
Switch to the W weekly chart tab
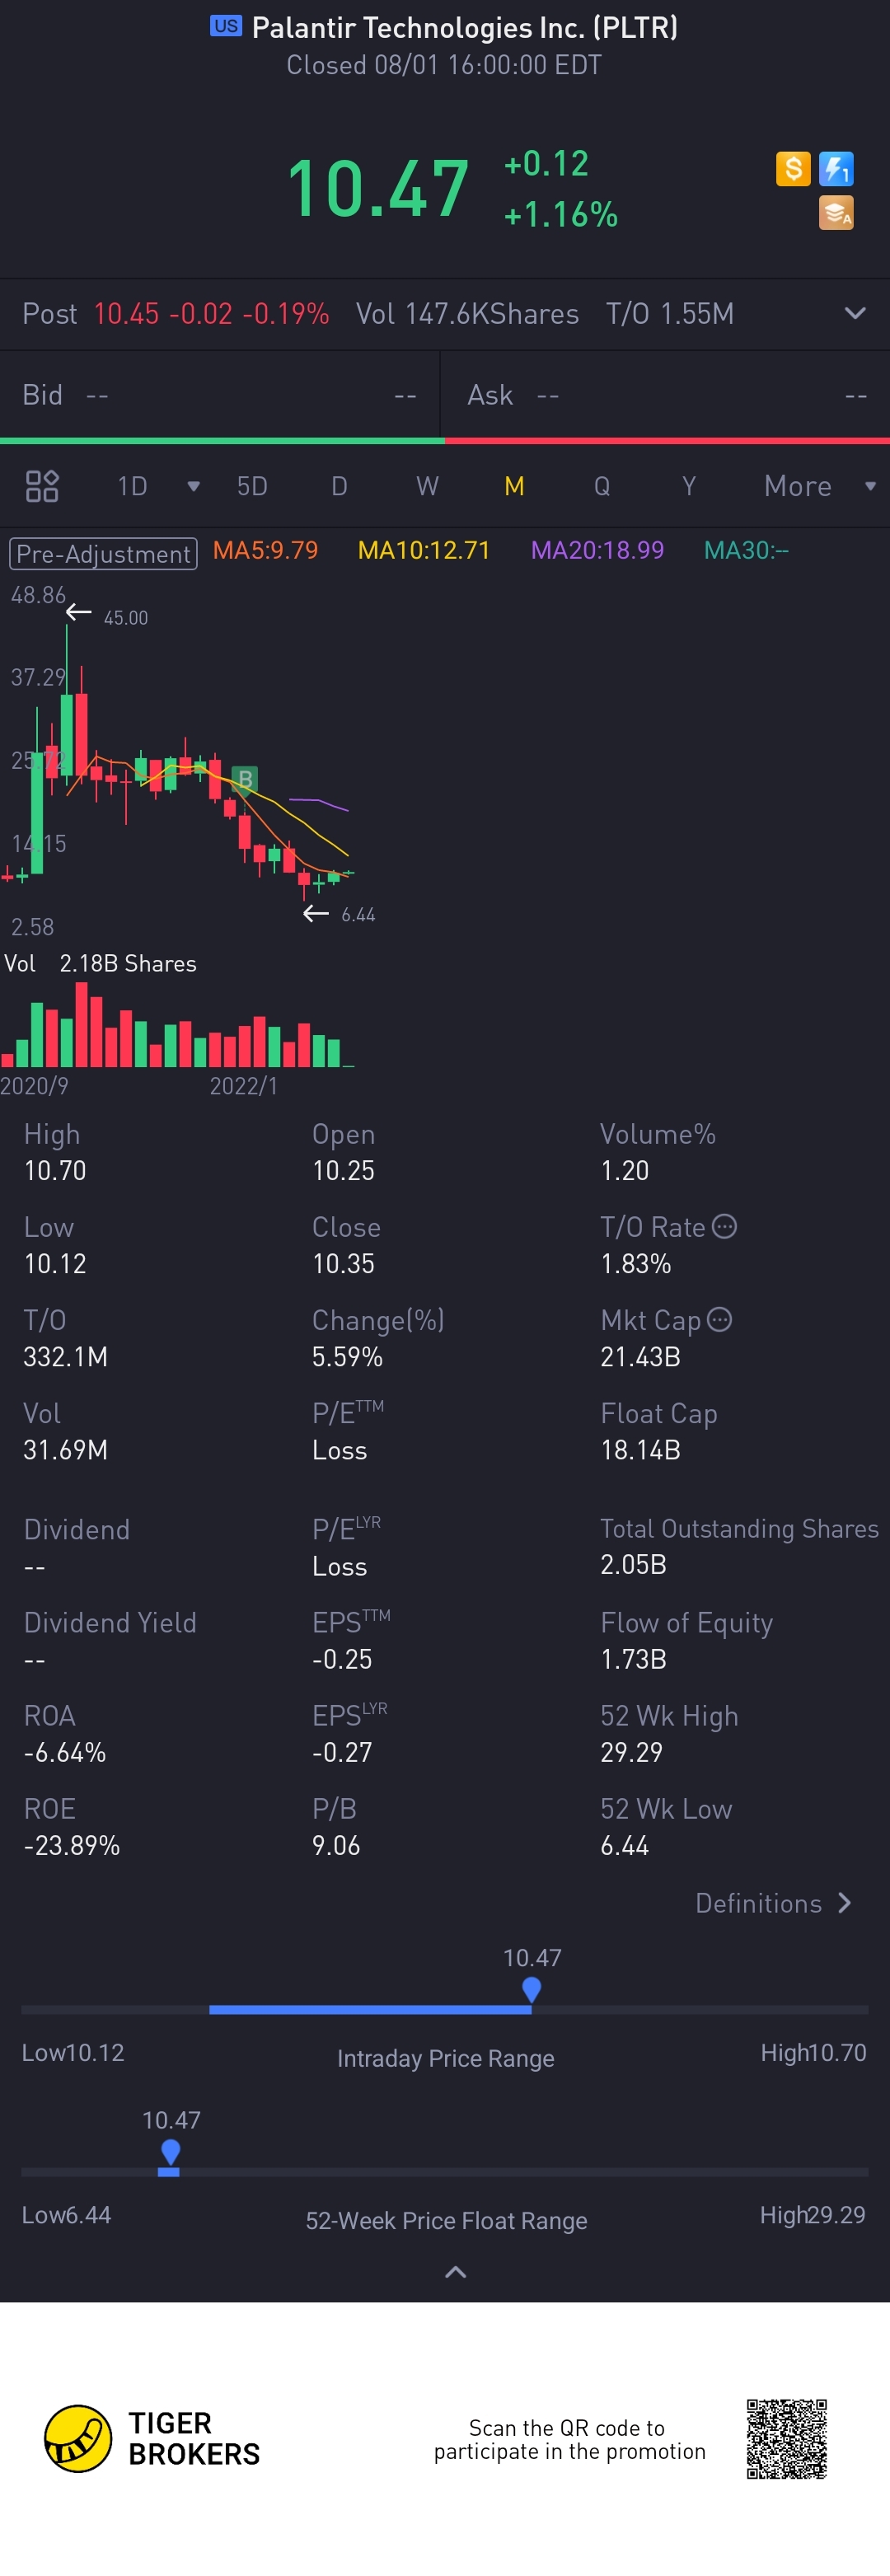[x=427, y=486]
